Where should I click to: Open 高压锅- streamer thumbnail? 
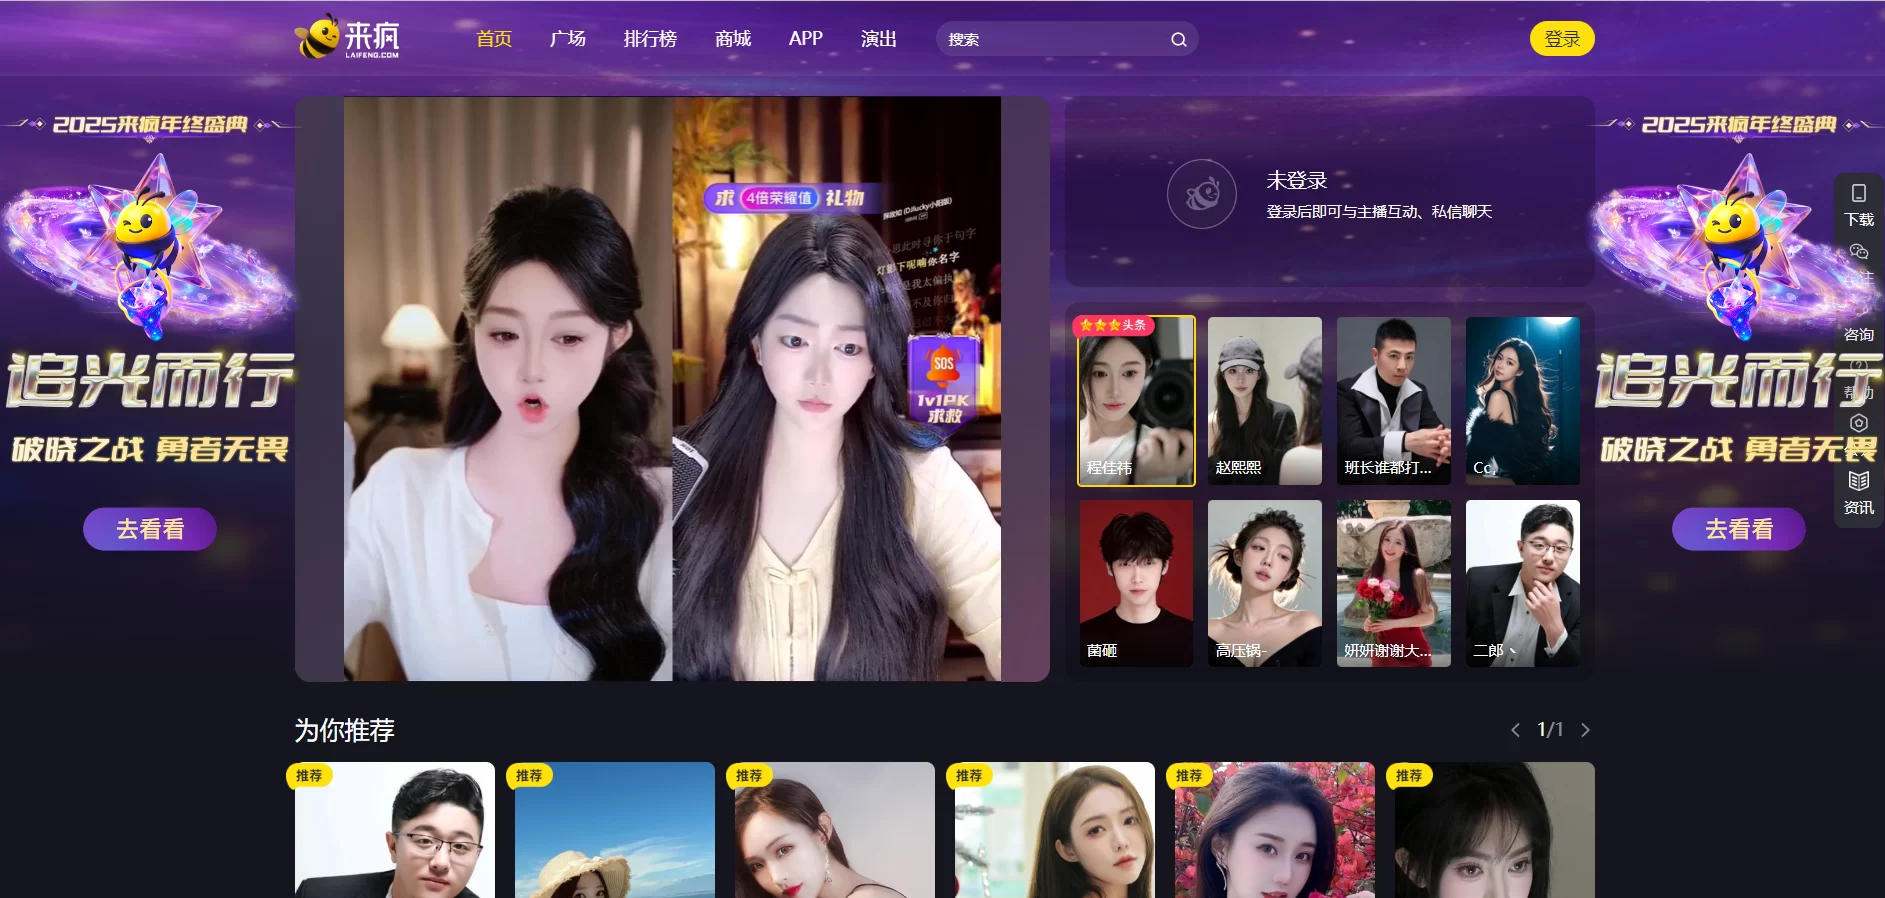(x=1264, y=583)
